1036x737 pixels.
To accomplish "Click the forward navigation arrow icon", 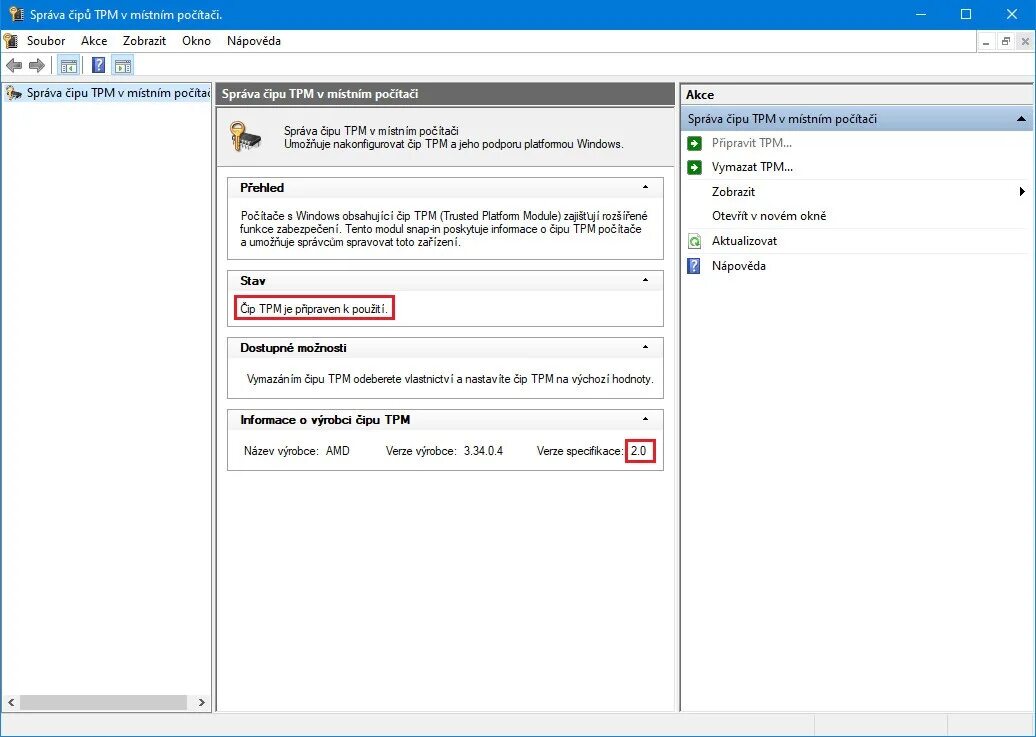I will coord(36,65).
